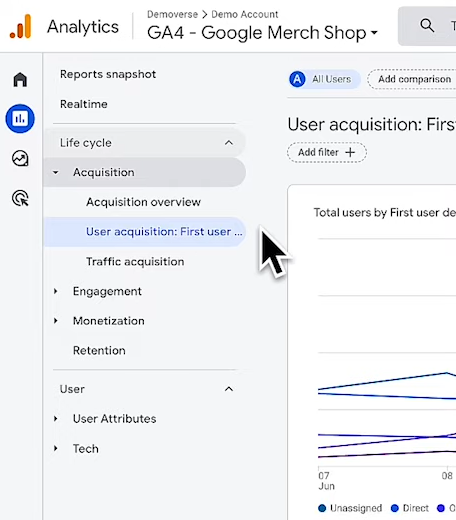Select the Reports bar chart icon
This screenshot has height=520, width=456.
tap(20, 118)
